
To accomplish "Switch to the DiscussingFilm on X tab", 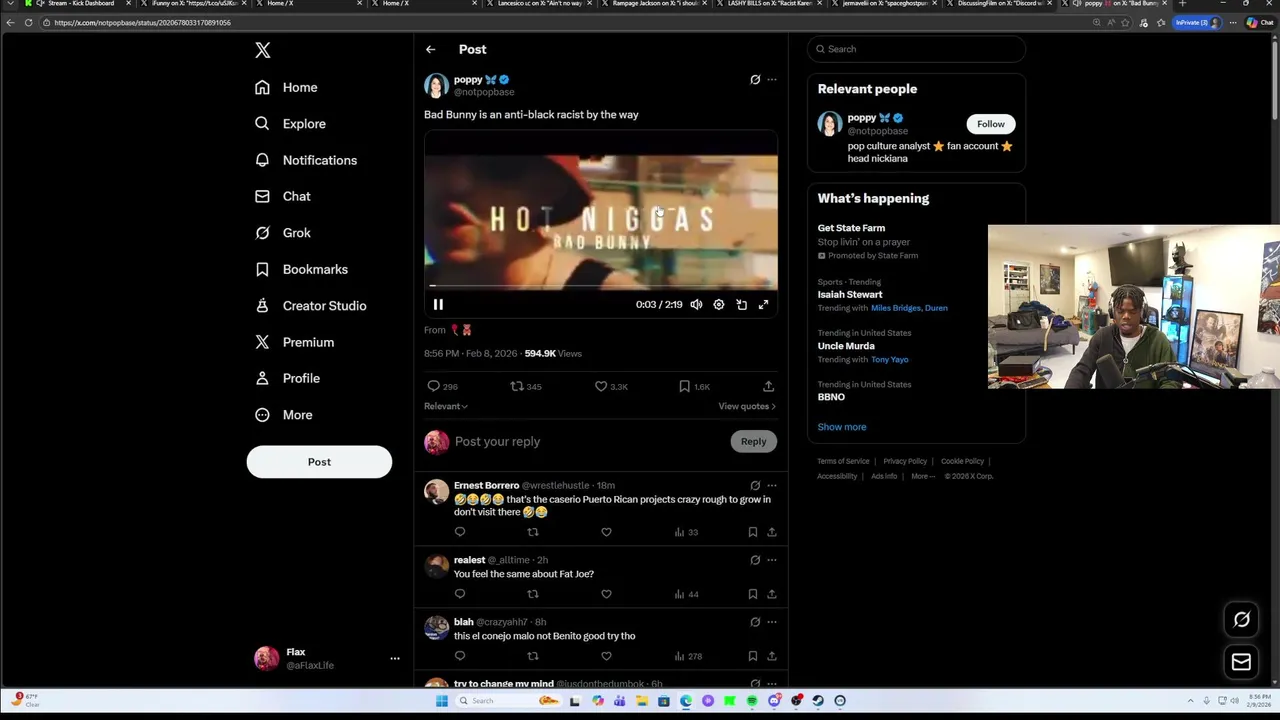I will [x=1000, y=4].
